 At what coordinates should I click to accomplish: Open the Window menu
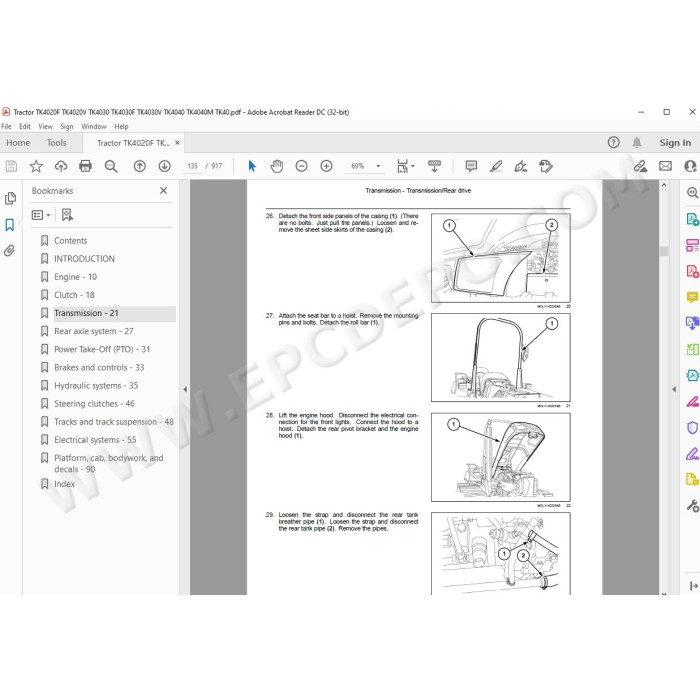pos(94,127)
